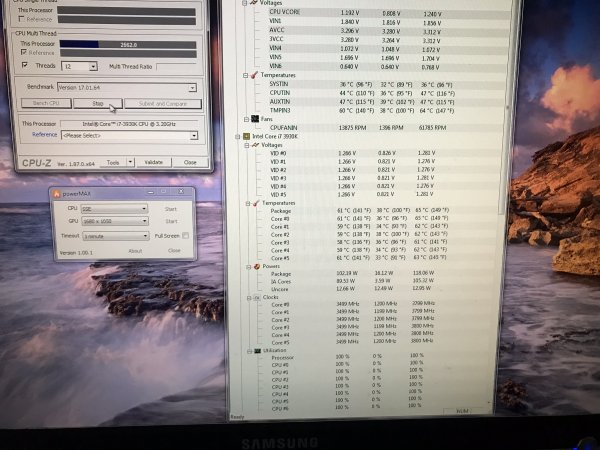
Task: Click the Multi Thread Ratio field
Action: (176, 67)
